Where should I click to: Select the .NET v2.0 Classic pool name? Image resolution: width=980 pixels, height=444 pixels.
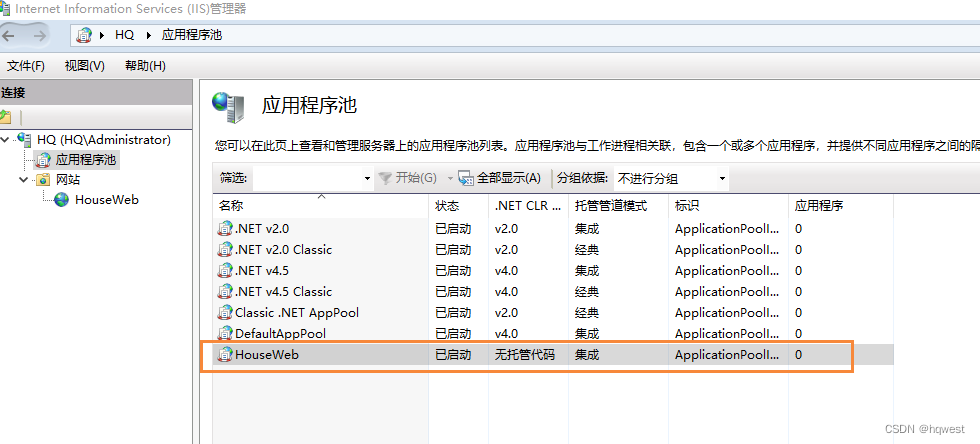pos(283,250)
